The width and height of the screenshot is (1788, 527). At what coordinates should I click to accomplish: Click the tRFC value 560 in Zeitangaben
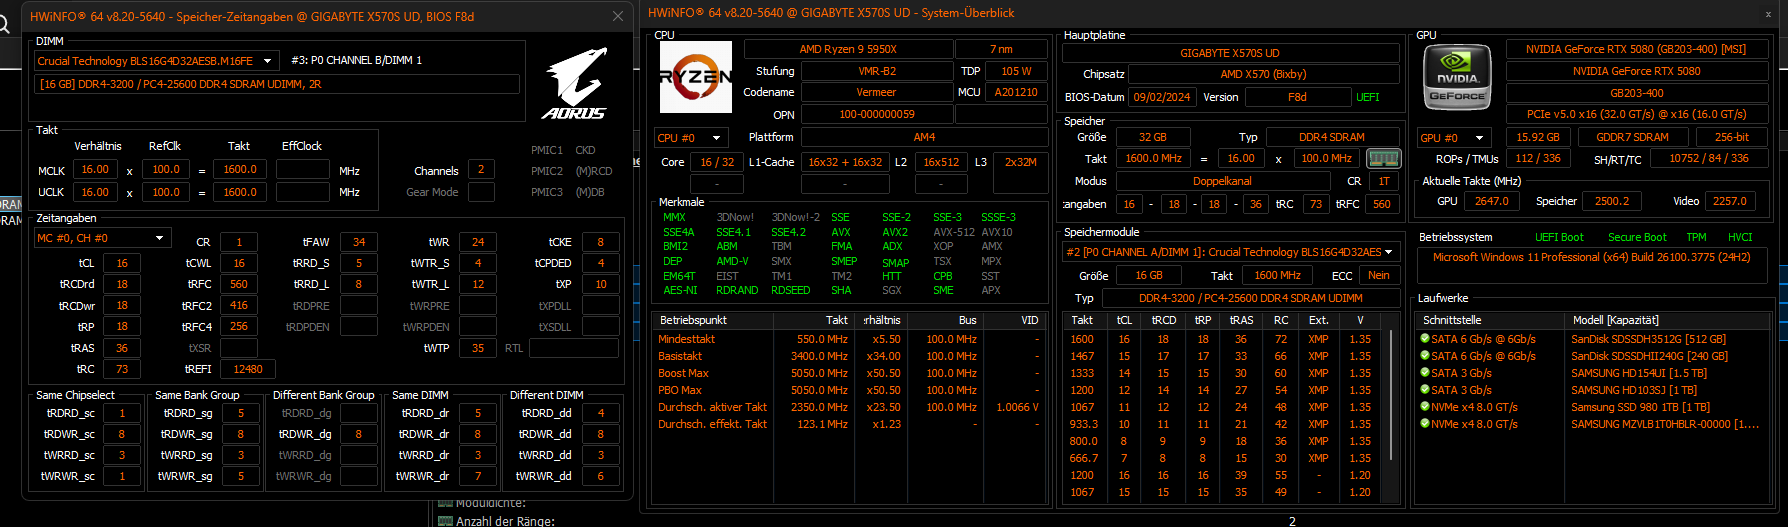click(x=239, y=284)
